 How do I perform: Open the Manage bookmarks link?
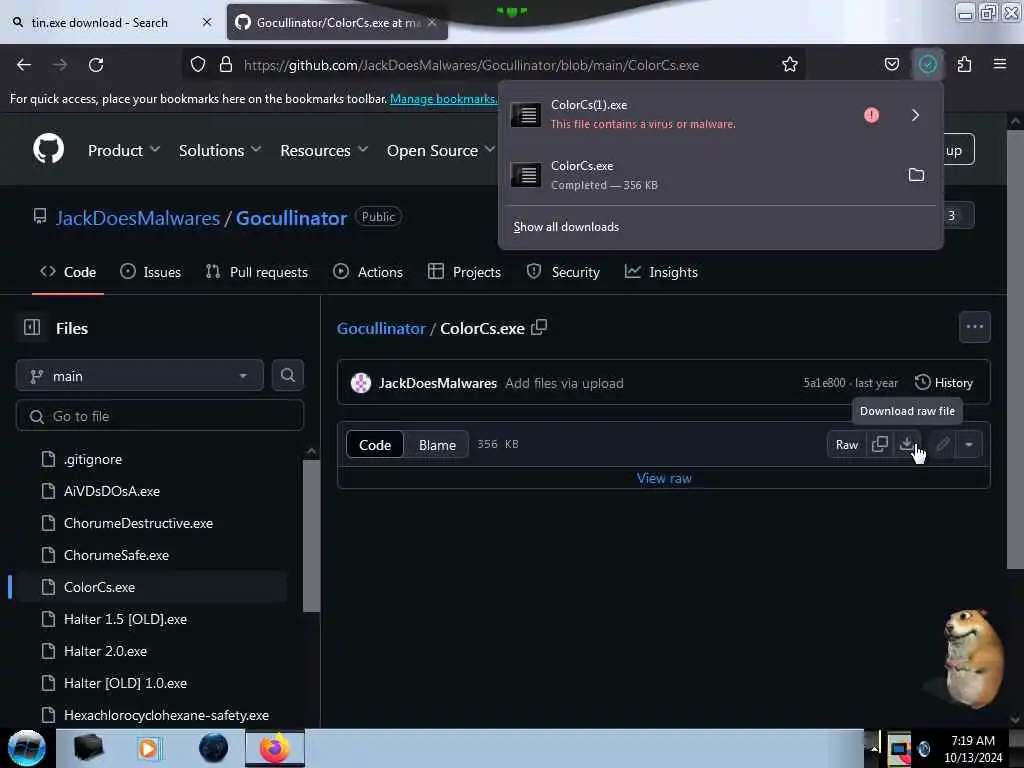pyautogui.click(x=443, y=99)
